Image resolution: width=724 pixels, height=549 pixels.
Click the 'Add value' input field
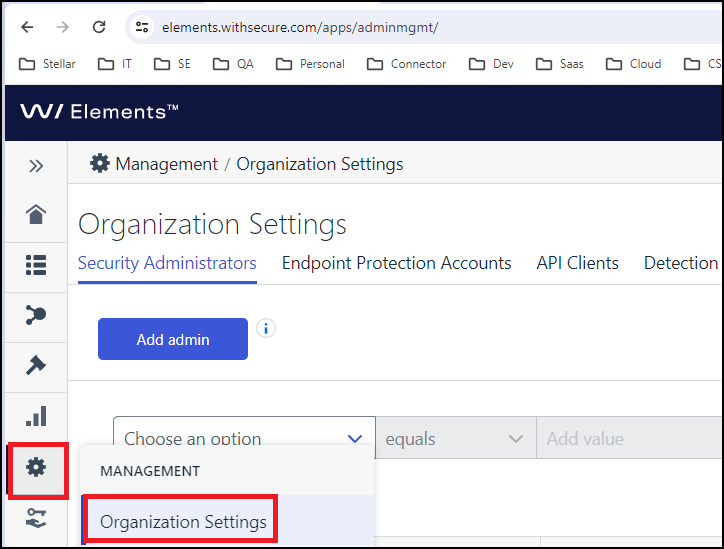[x=630, y=438]
